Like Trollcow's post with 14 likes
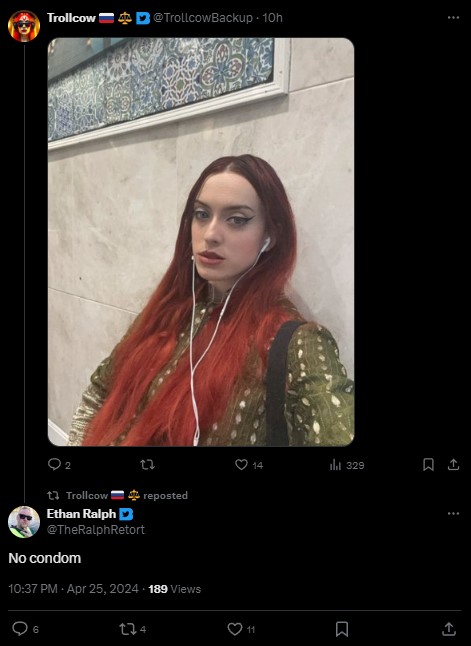This screenshot has width=471, height=646. pos(249,465)
